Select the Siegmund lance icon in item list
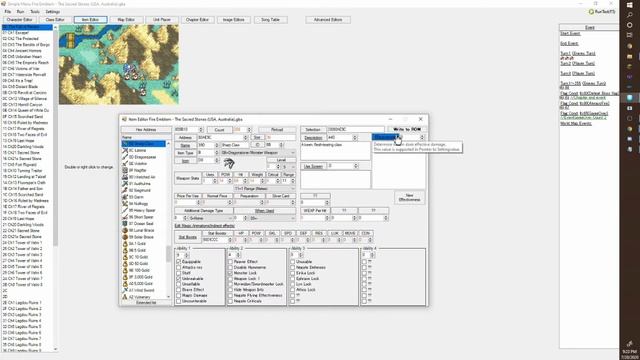The image size is (640, 360). 125,190
